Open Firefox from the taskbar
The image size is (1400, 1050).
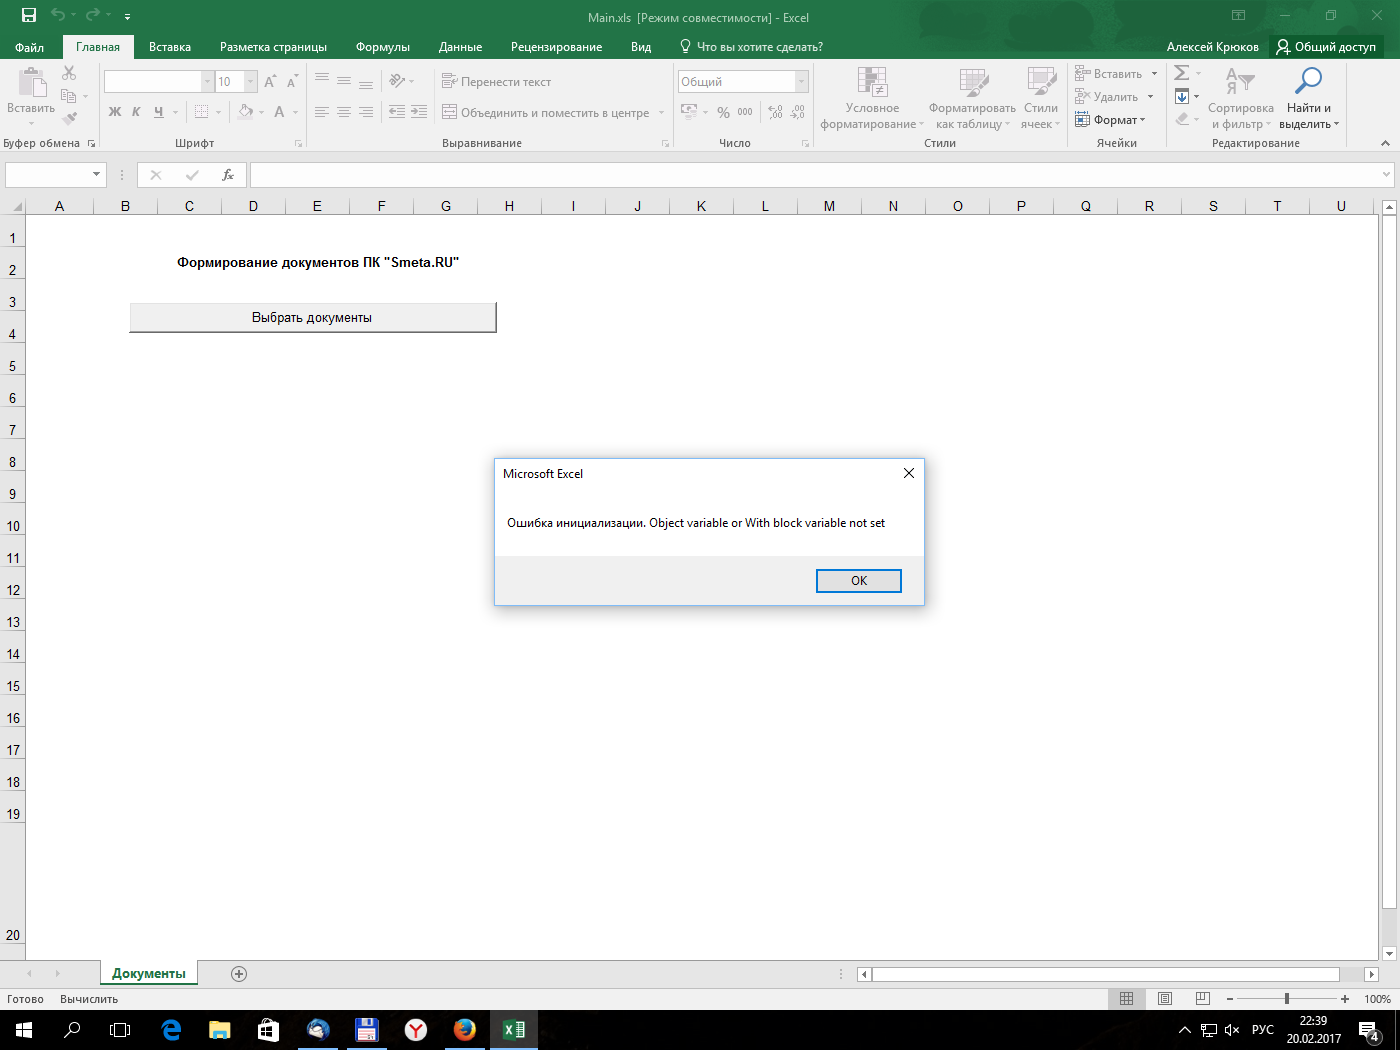pos(464,1029)
